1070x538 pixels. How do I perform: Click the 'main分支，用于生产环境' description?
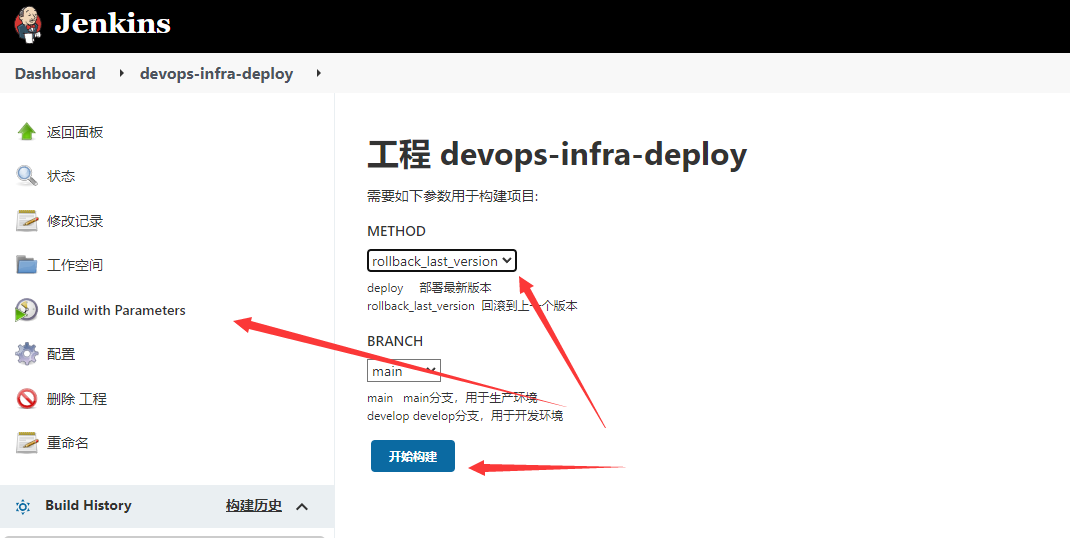tap(452, 398)
